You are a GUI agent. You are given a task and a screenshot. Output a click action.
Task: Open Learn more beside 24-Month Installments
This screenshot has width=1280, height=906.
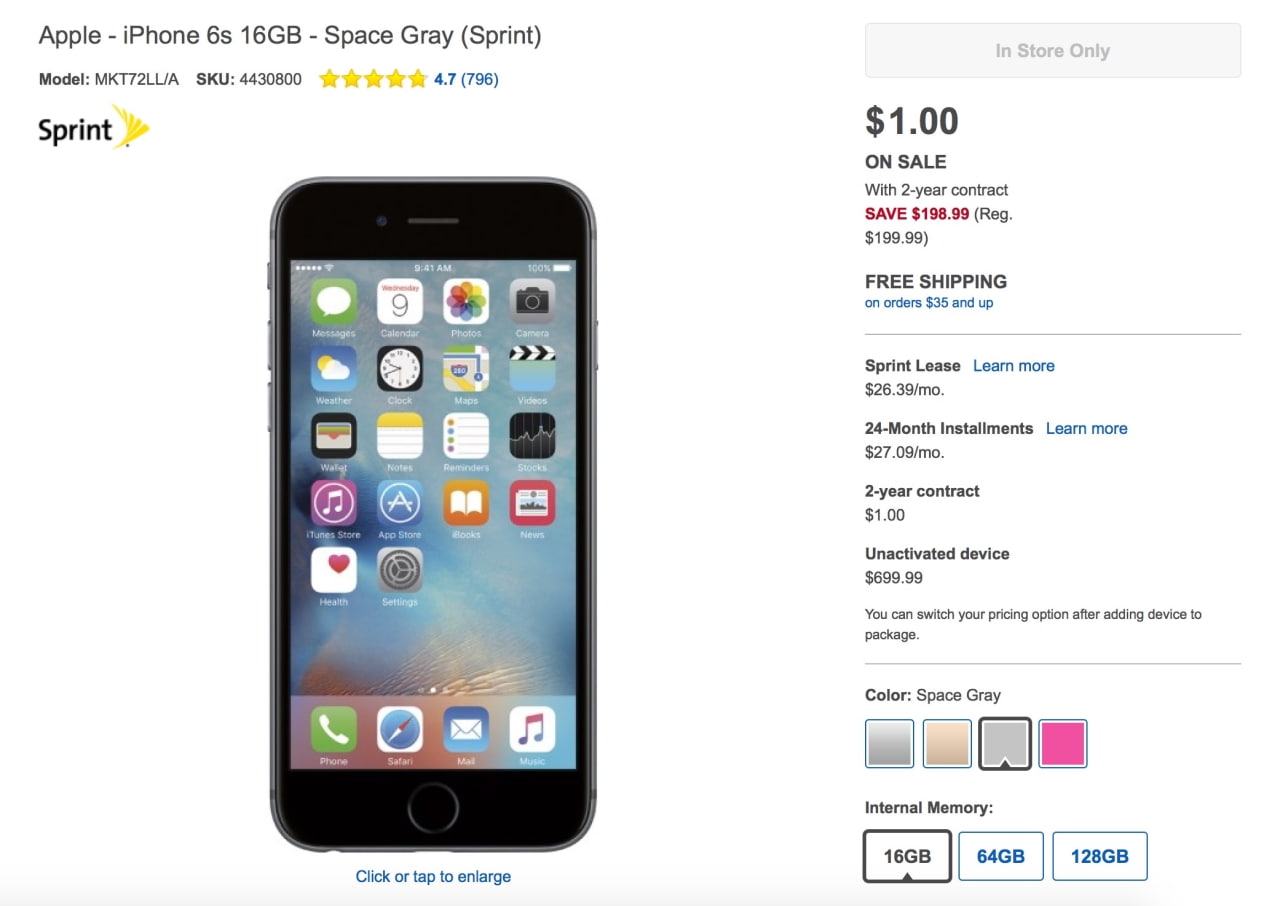1087,429
